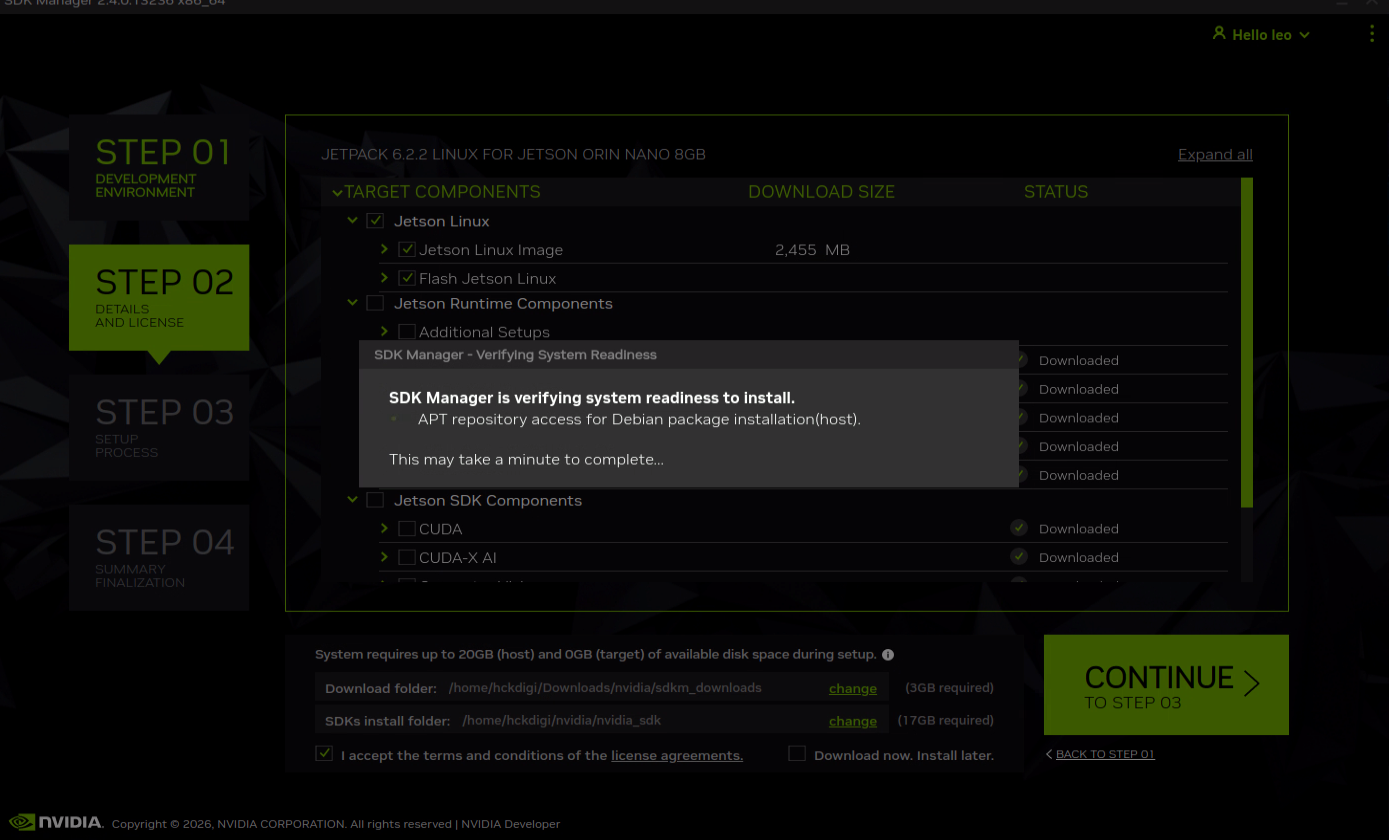
Task: Collapse the Jetson Runtime Components group
Action: [352, 302]
